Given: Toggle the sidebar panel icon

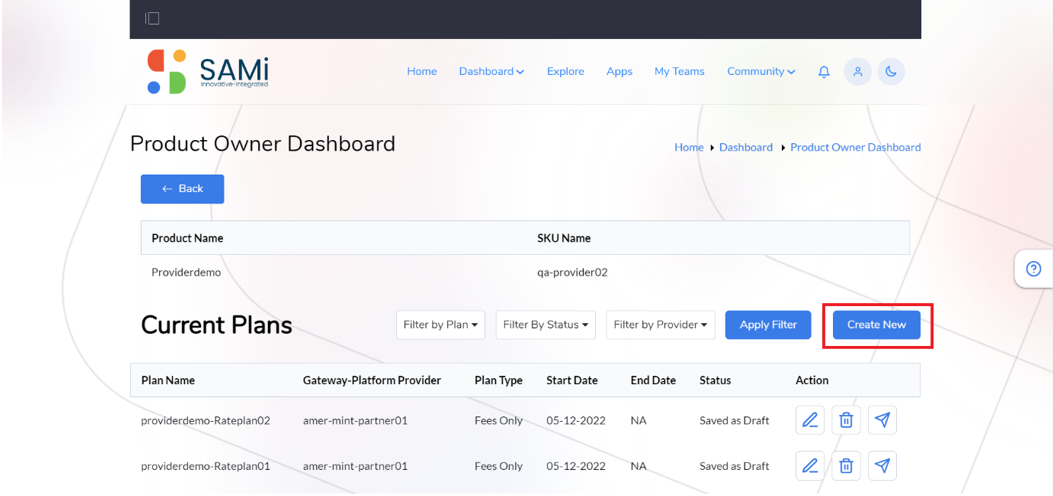Looking at the screenshot, I should (x=152, y=19).
